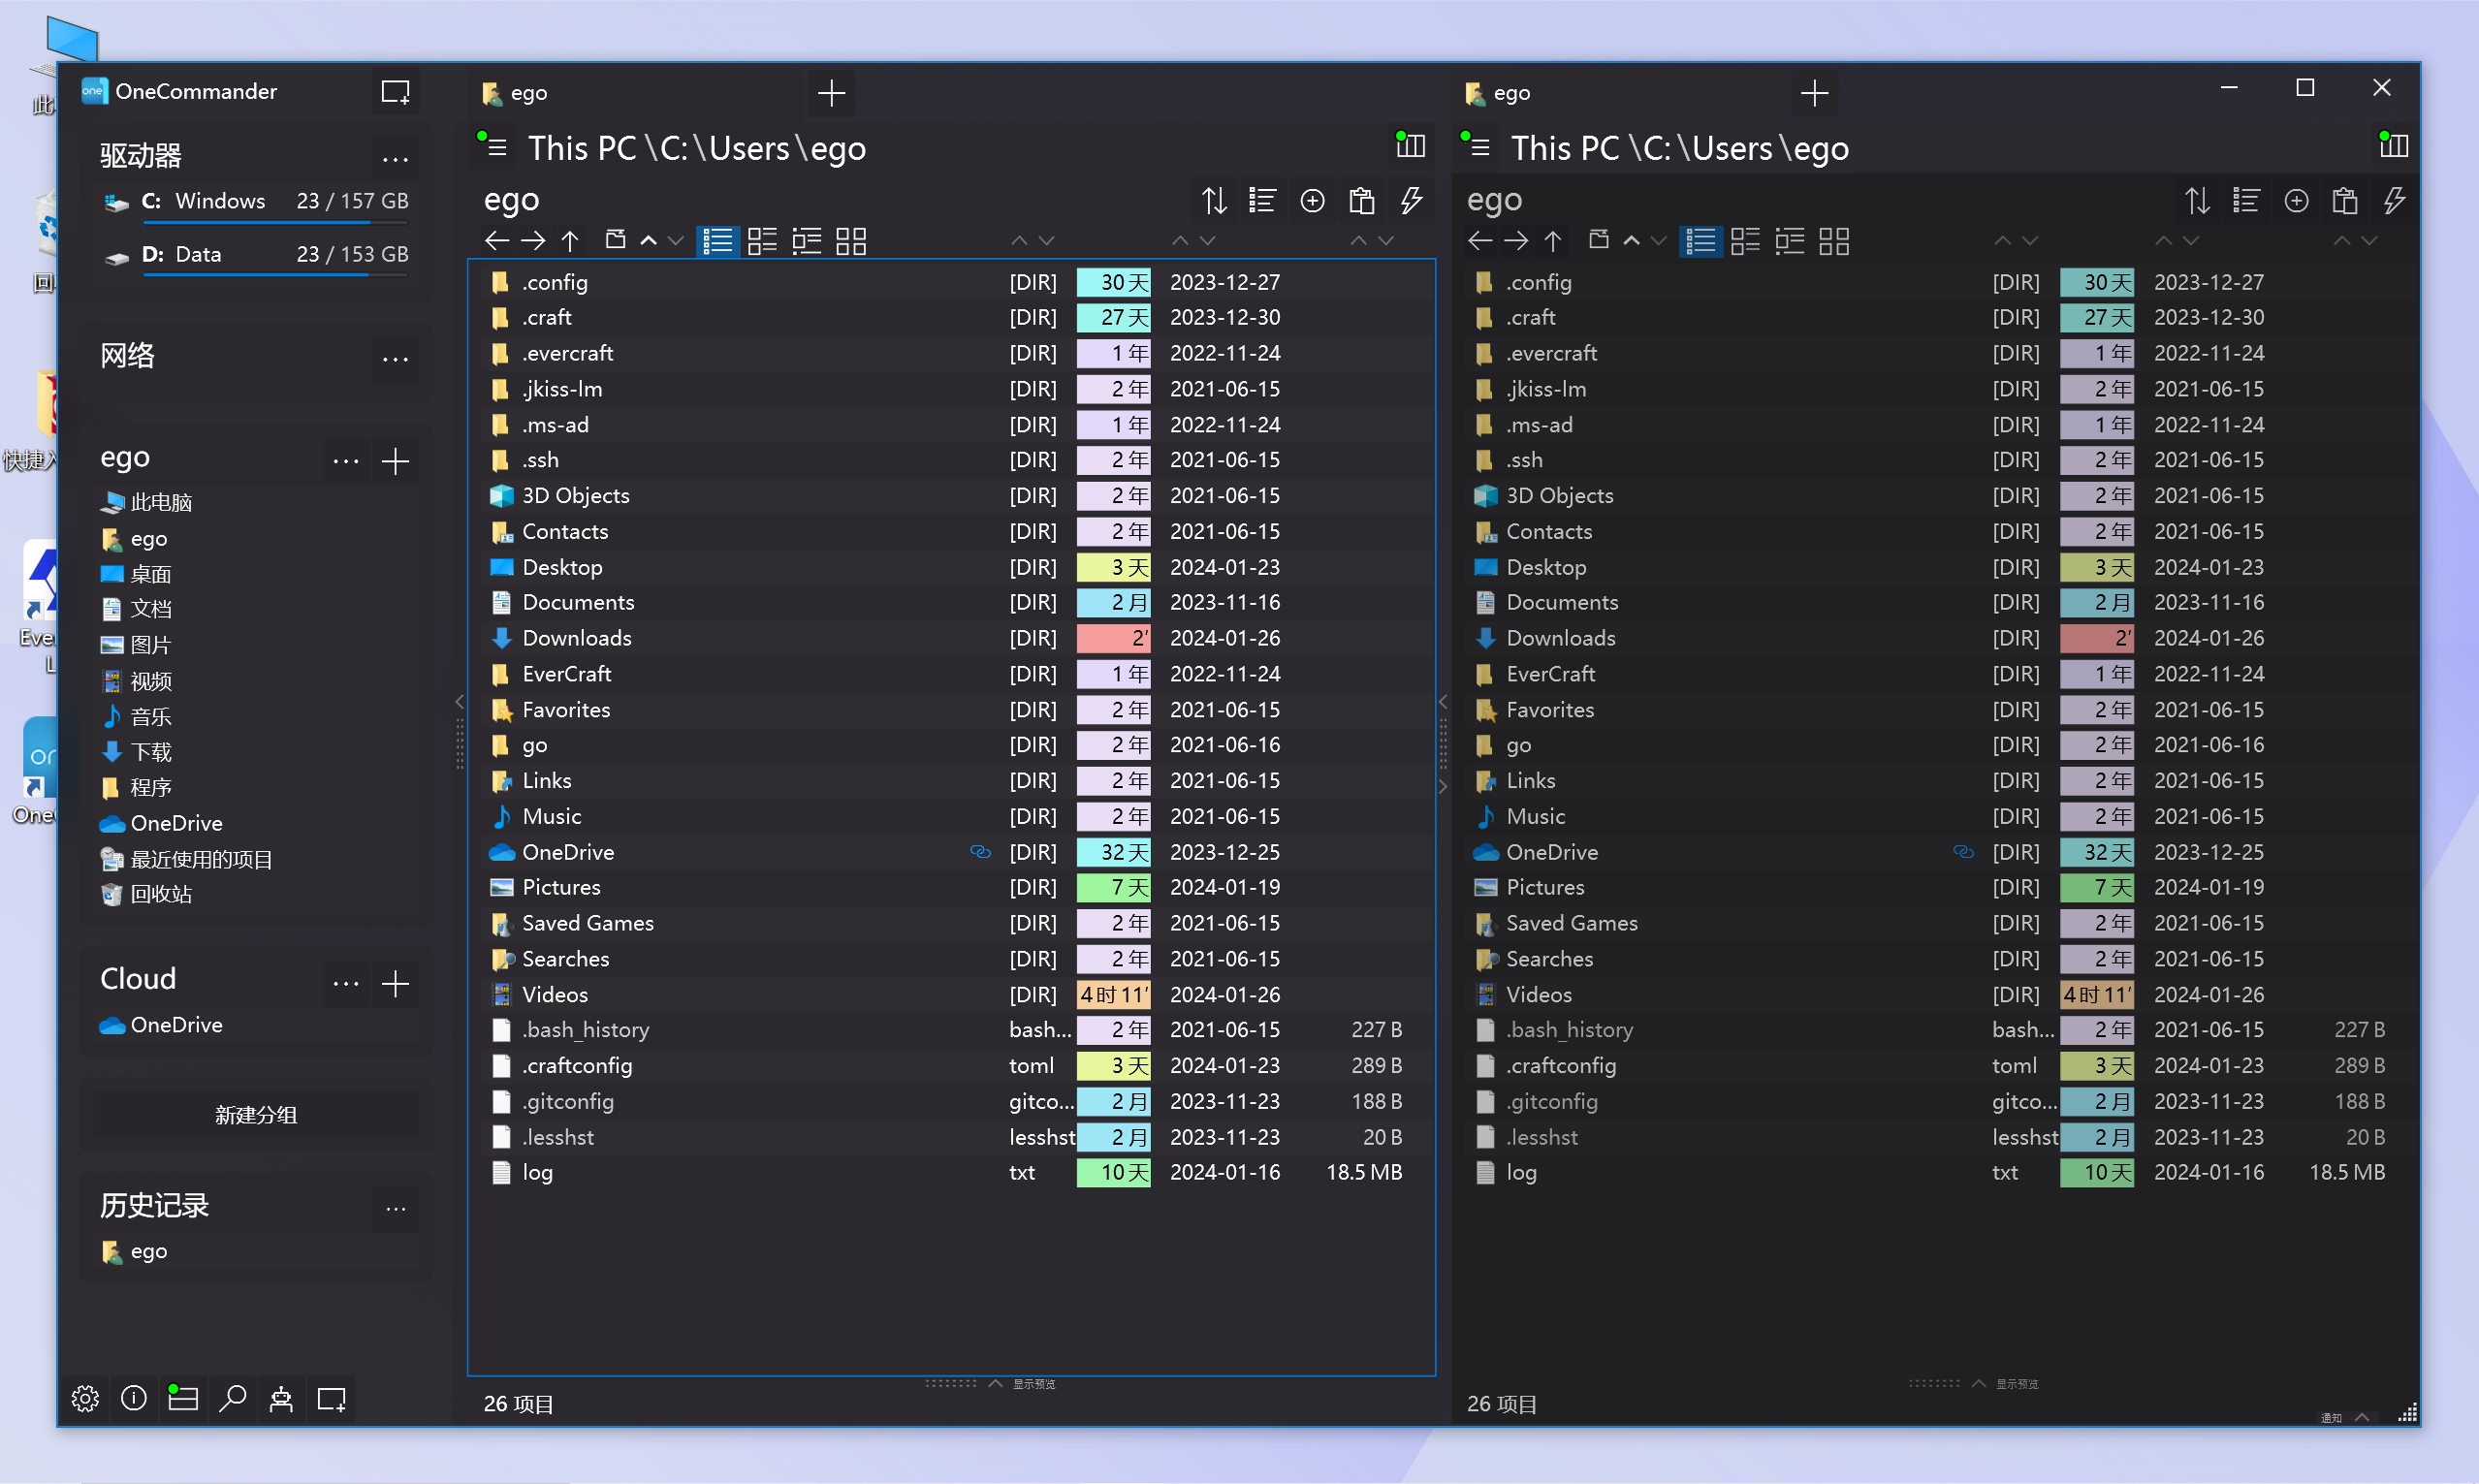Go up one folder in the right pane
2479x1484 pixels.
[1553, 241]
